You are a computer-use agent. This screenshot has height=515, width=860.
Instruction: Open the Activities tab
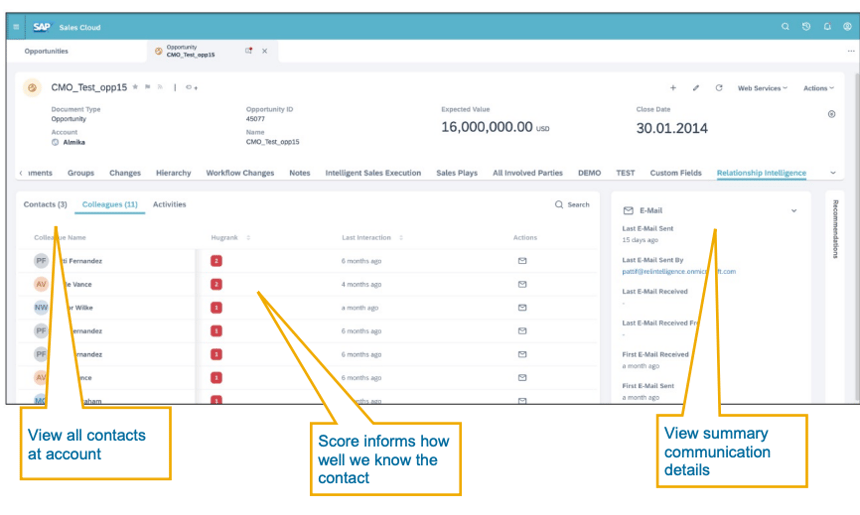pyautogui.click(x=169, y=204)
